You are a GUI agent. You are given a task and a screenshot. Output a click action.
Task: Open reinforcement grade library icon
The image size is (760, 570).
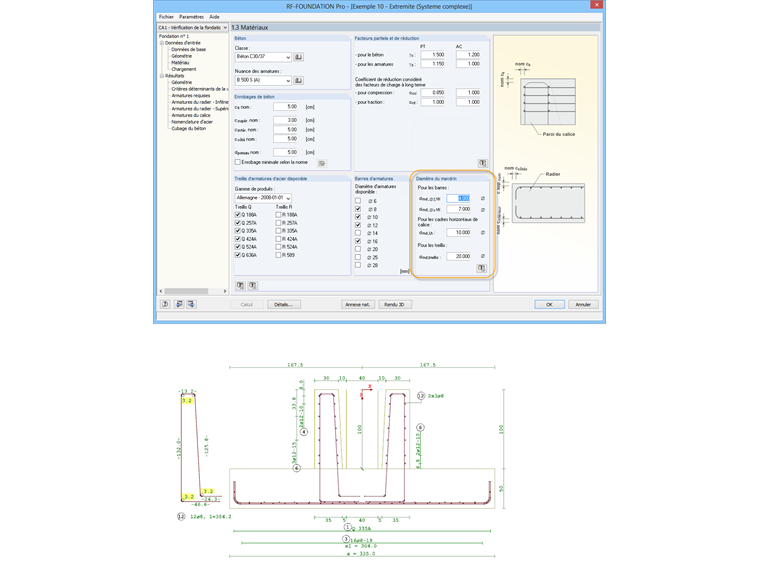click(x=299, y=80)
